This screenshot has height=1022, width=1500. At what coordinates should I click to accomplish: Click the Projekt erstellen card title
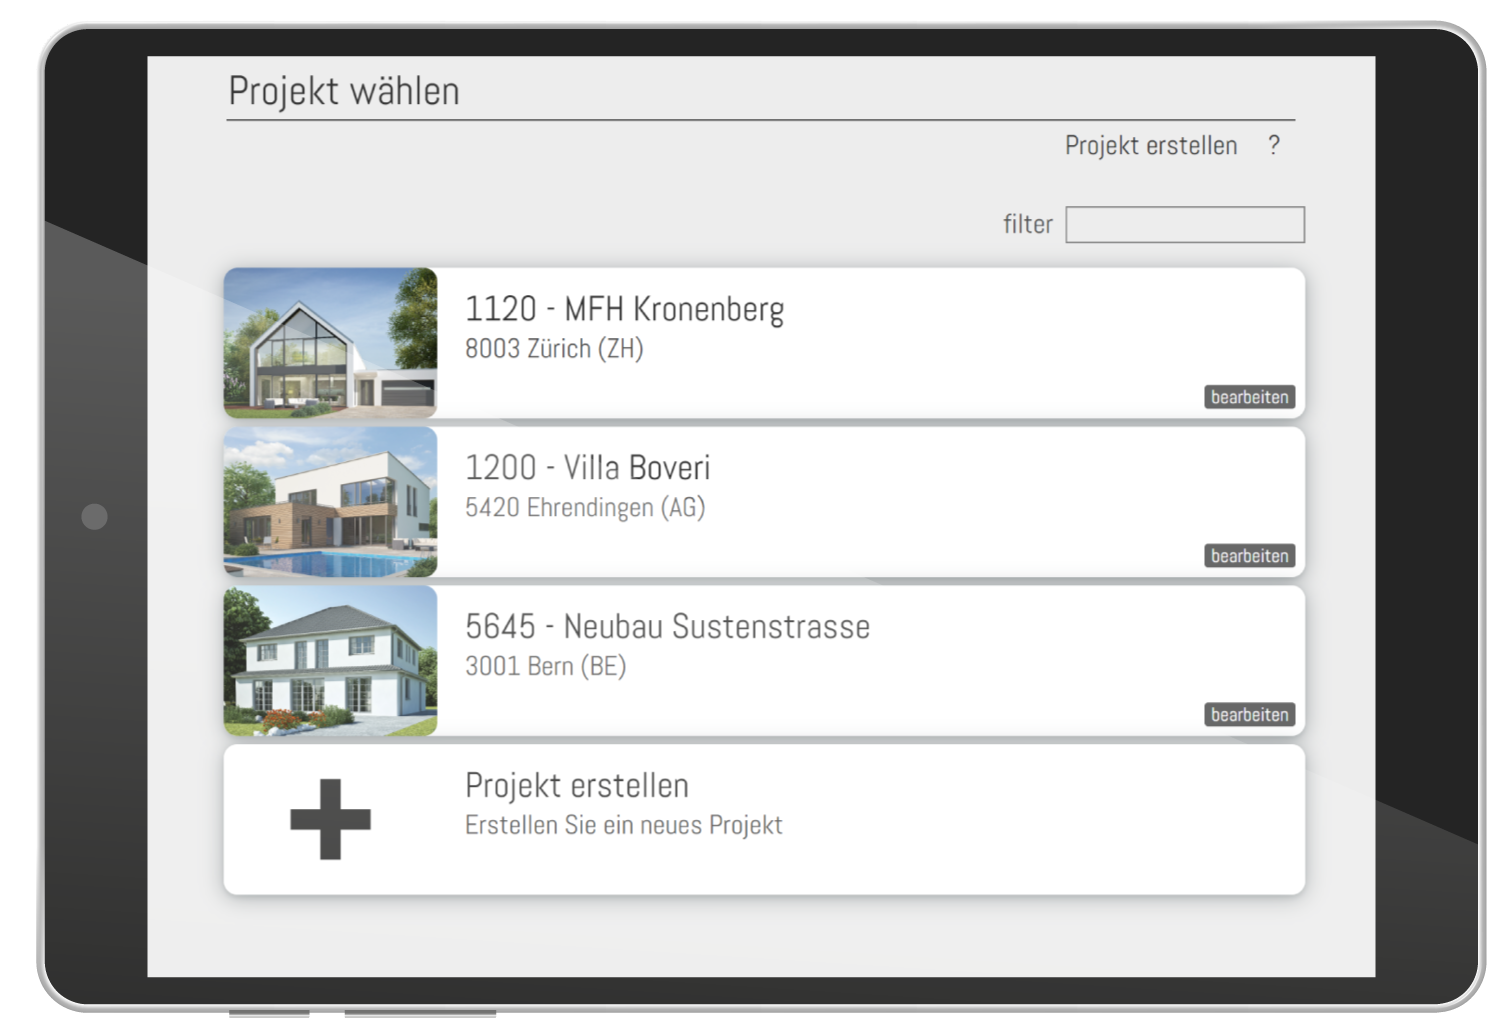[577, 786]
